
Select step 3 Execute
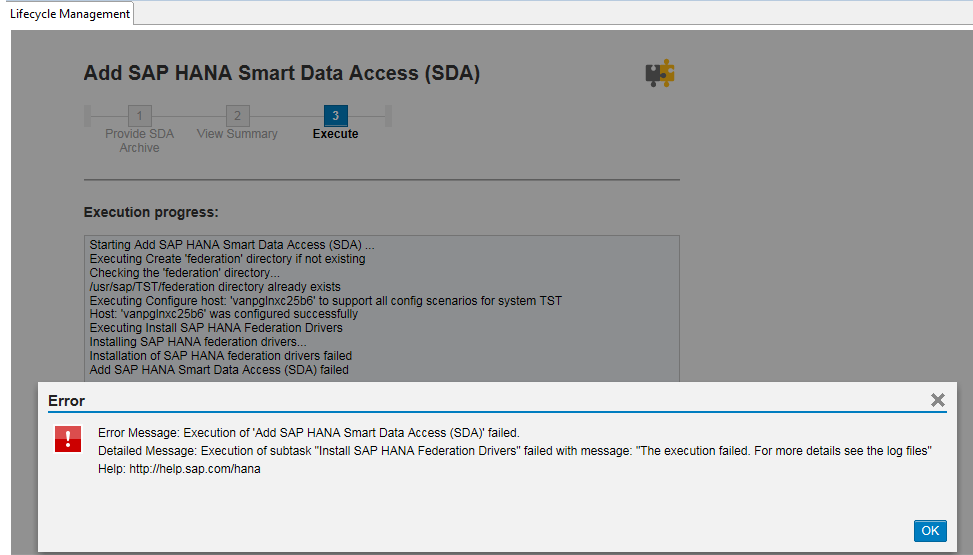[x=336, y=115]
